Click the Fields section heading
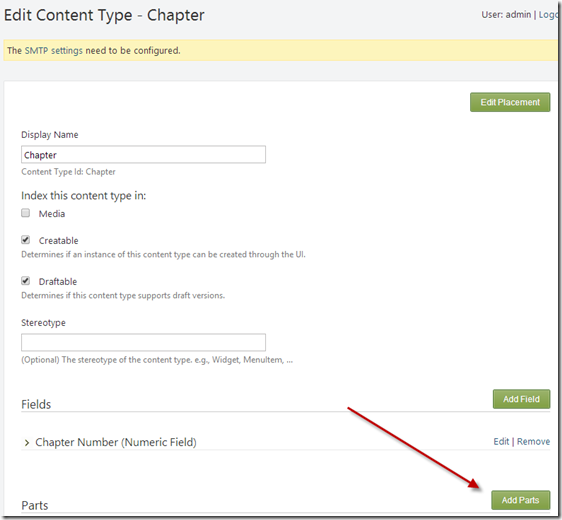The height and width of the screenshot is (520, 562). tap(36, 404)
